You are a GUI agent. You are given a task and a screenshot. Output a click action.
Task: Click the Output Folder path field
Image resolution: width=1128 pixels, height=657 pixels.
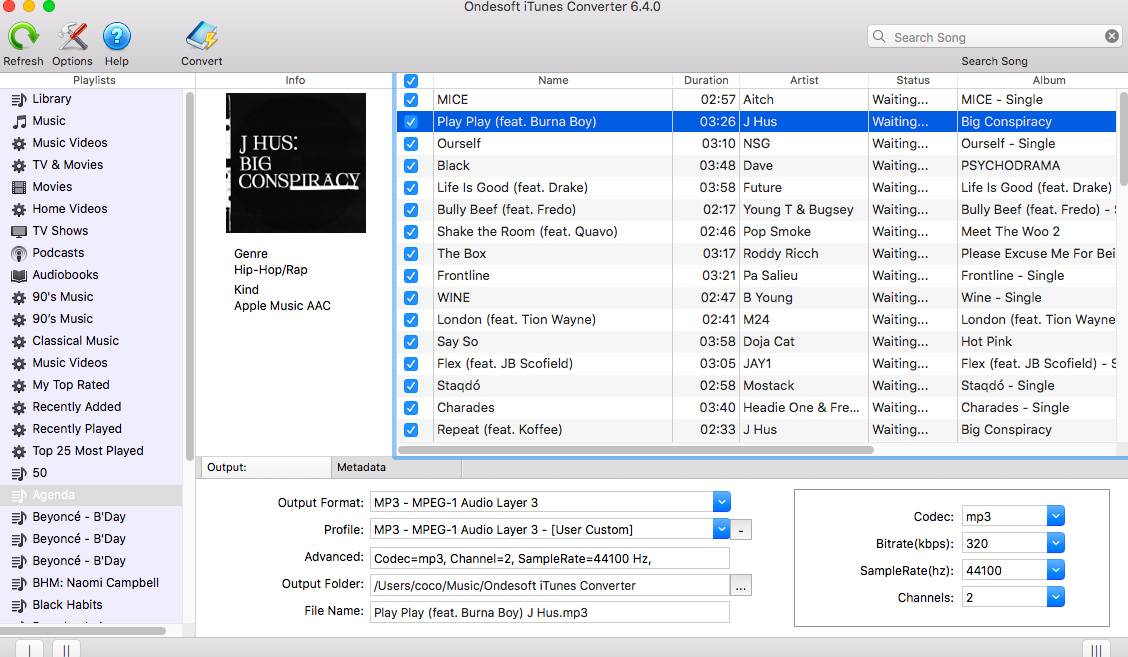pyautogui.click(x=550, y=585)
